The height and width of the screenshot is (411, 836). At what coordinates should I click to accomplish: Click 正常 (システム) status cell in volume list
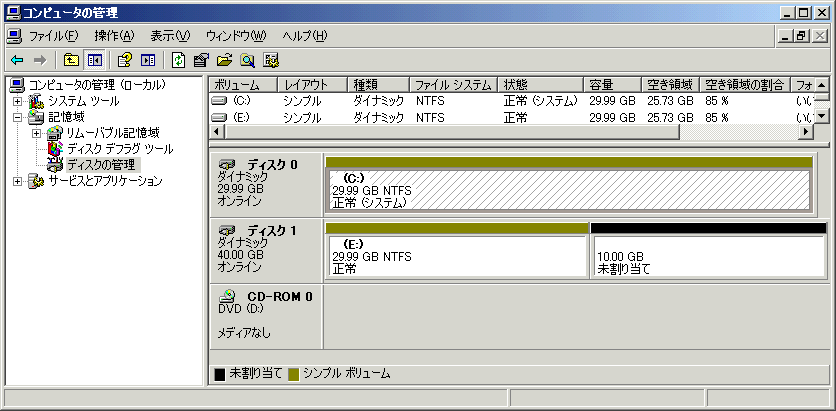(x=541, y=101)
